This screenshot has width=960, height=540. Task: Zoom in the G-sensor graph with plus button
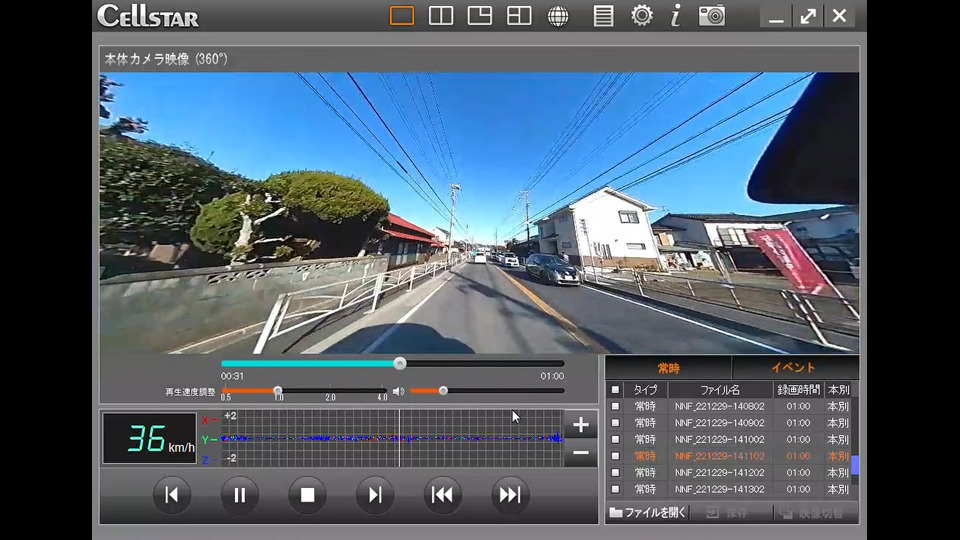(581, 425)
